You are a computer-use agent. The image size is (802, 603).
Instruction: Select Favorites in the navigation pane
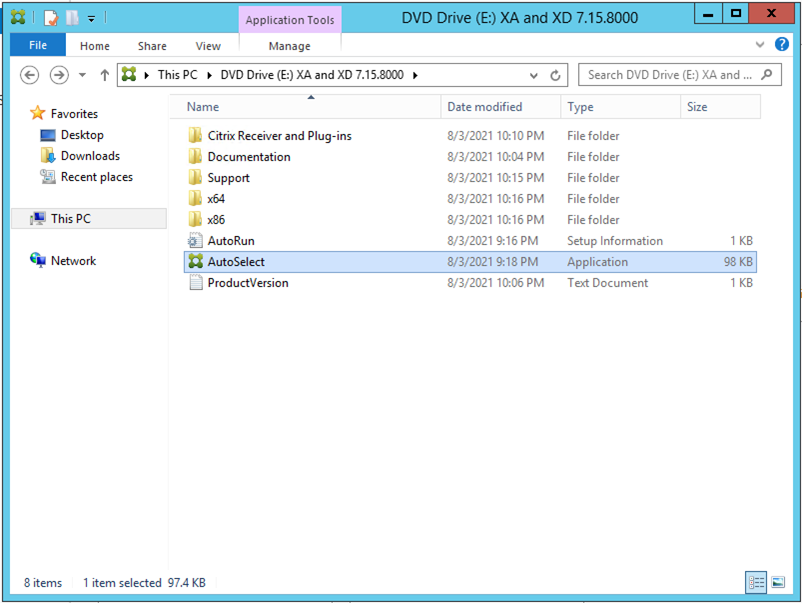(74, 114)
